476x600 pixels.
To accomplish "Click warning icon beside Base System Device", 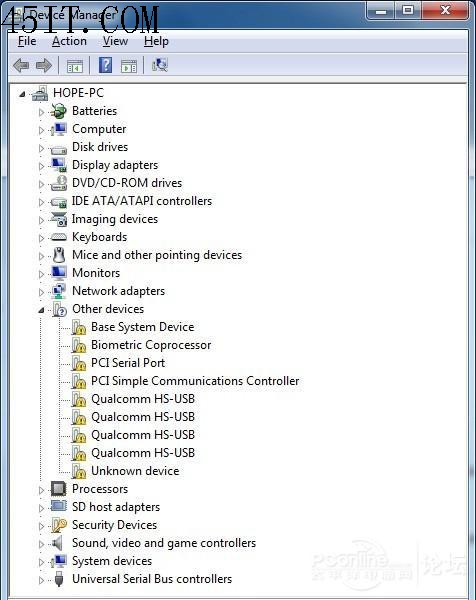I will point(78,327).
